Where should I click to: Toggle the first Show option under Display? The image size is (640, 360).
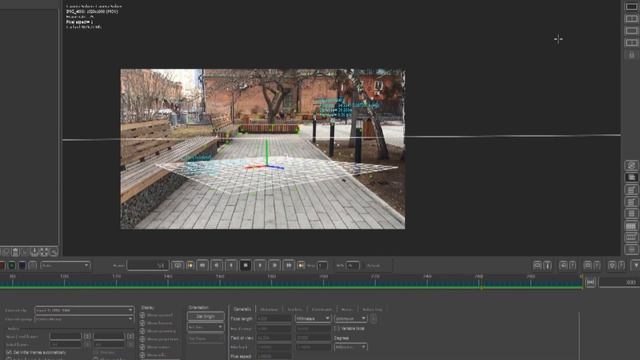142,315
